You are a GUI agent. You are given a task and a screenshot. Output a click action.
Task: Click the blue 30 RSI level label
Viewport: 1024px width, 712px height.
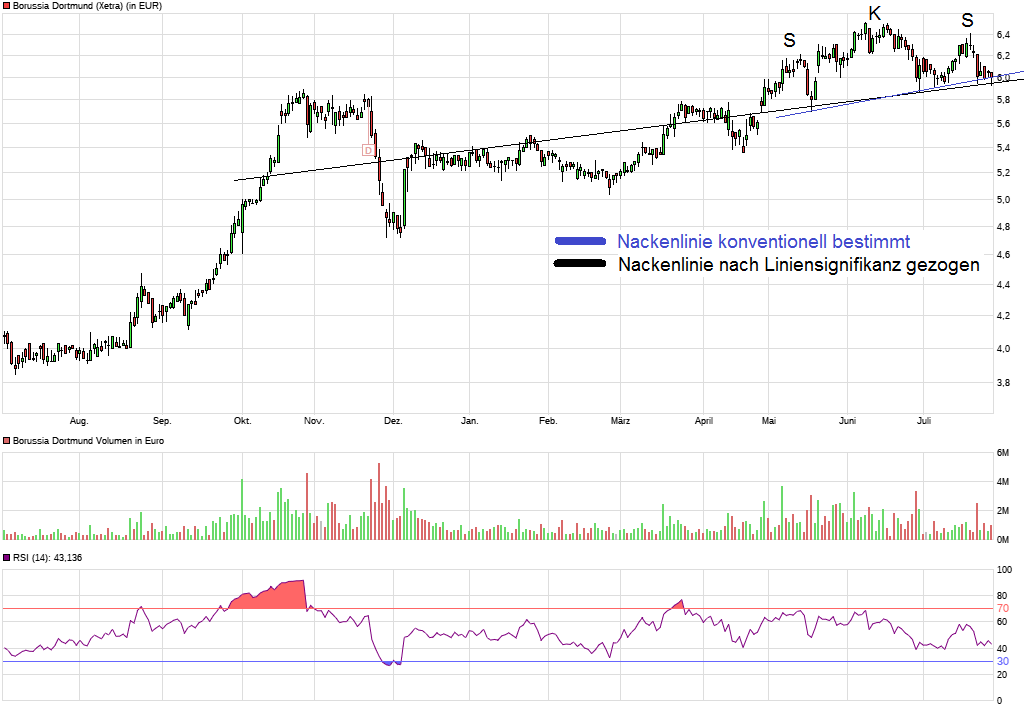coord(1002,662)
